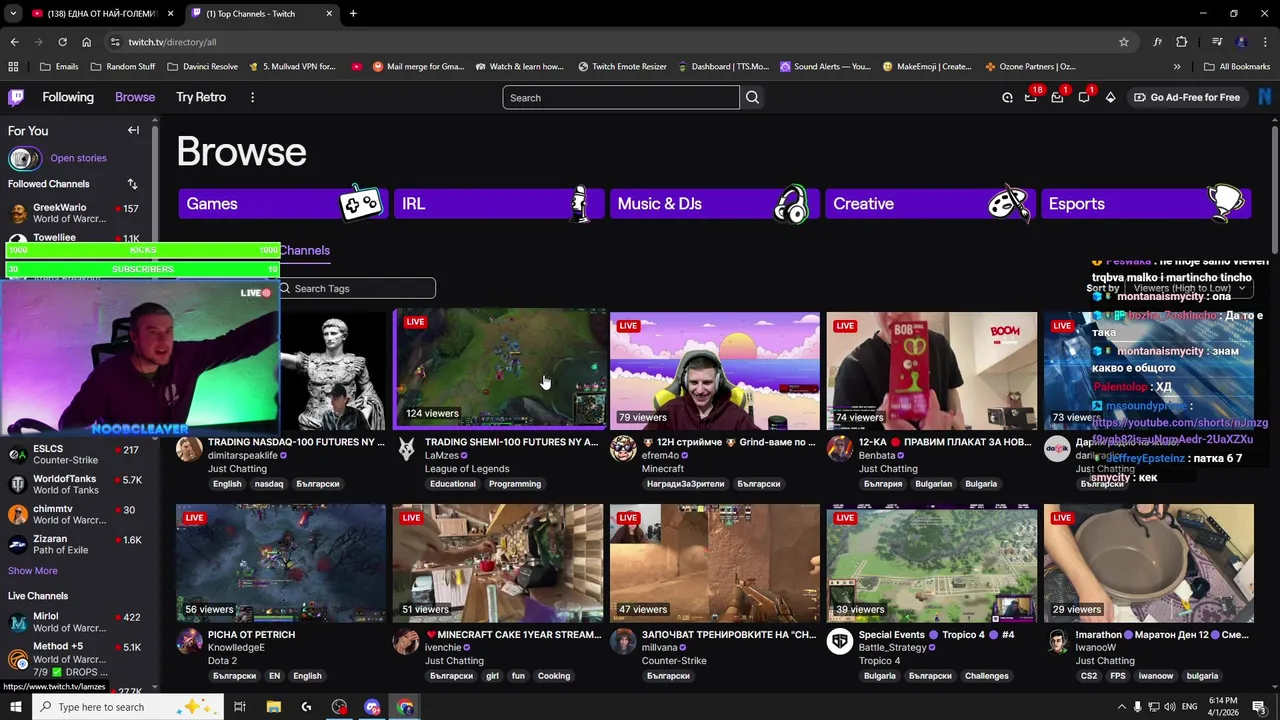Expand followed channels with Show More

tap(33, 571)
